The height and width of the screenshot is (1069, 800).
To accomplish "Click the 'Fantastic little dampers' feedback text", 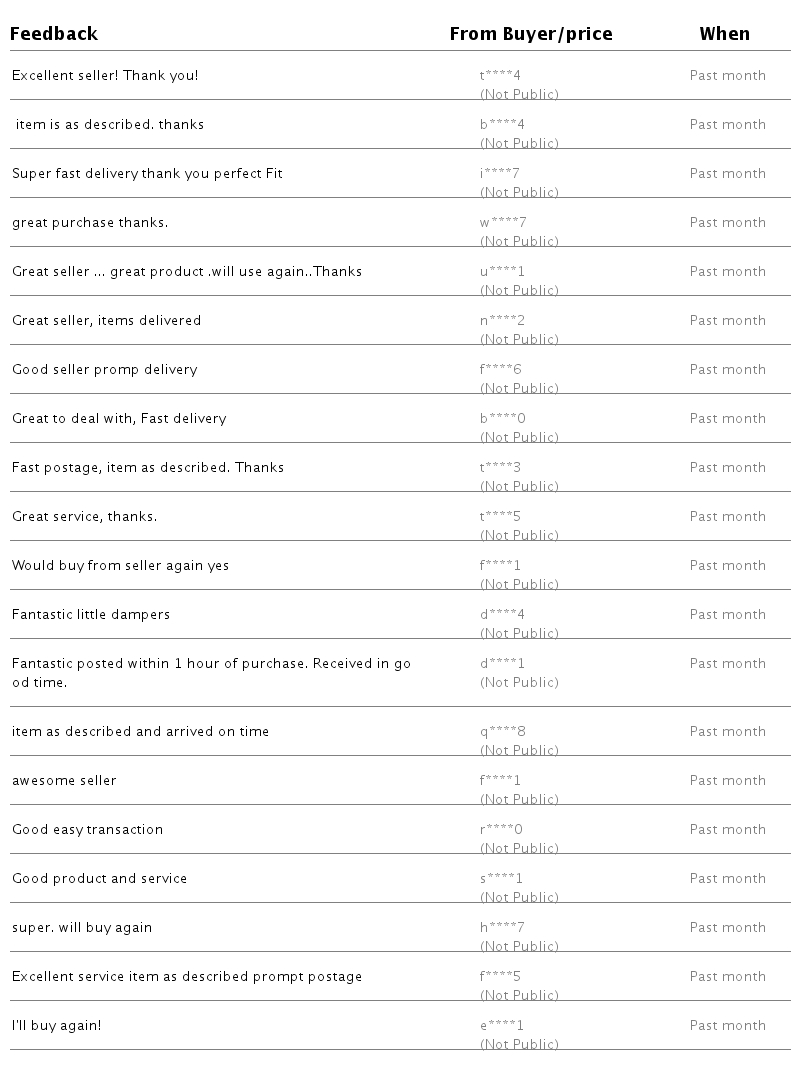I will tap(91, 614).
